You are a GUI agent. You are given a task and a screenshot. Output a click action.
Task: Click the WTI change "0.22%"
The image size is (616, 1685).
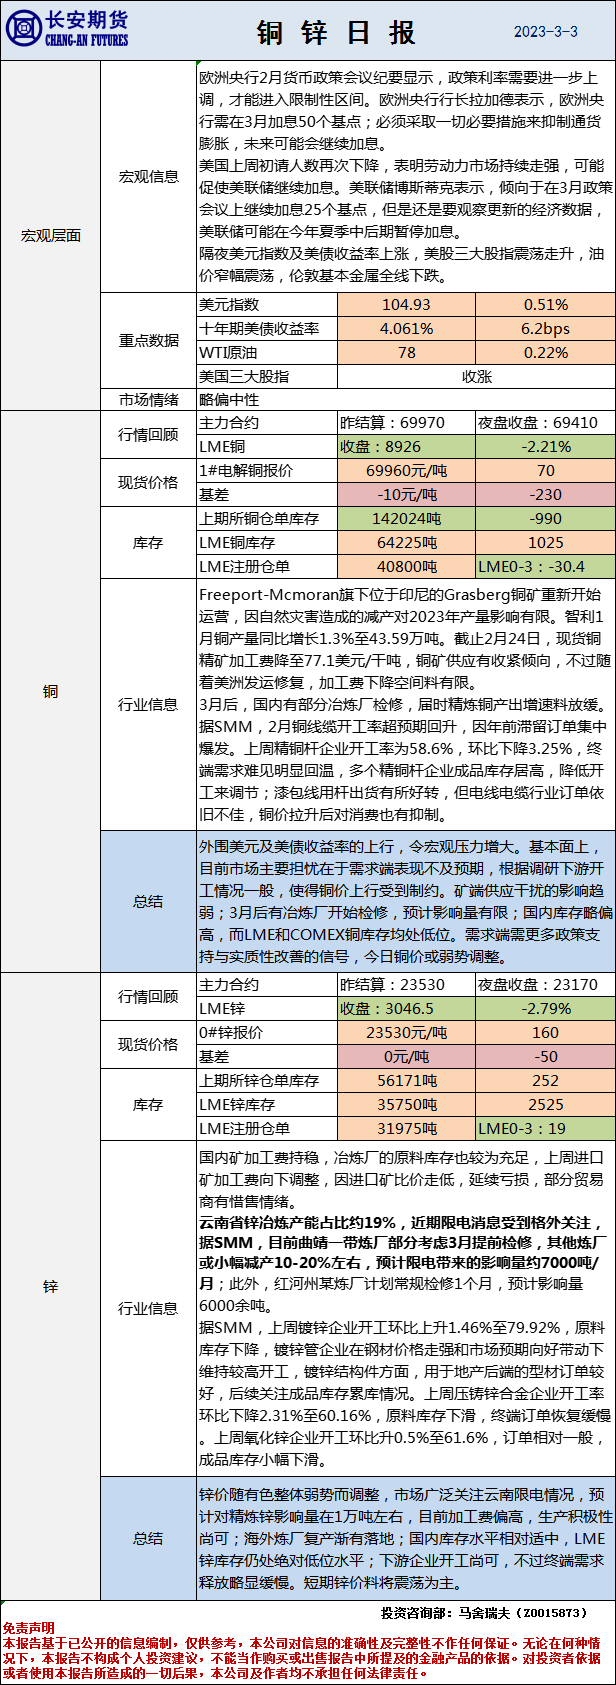click(545, 353)
